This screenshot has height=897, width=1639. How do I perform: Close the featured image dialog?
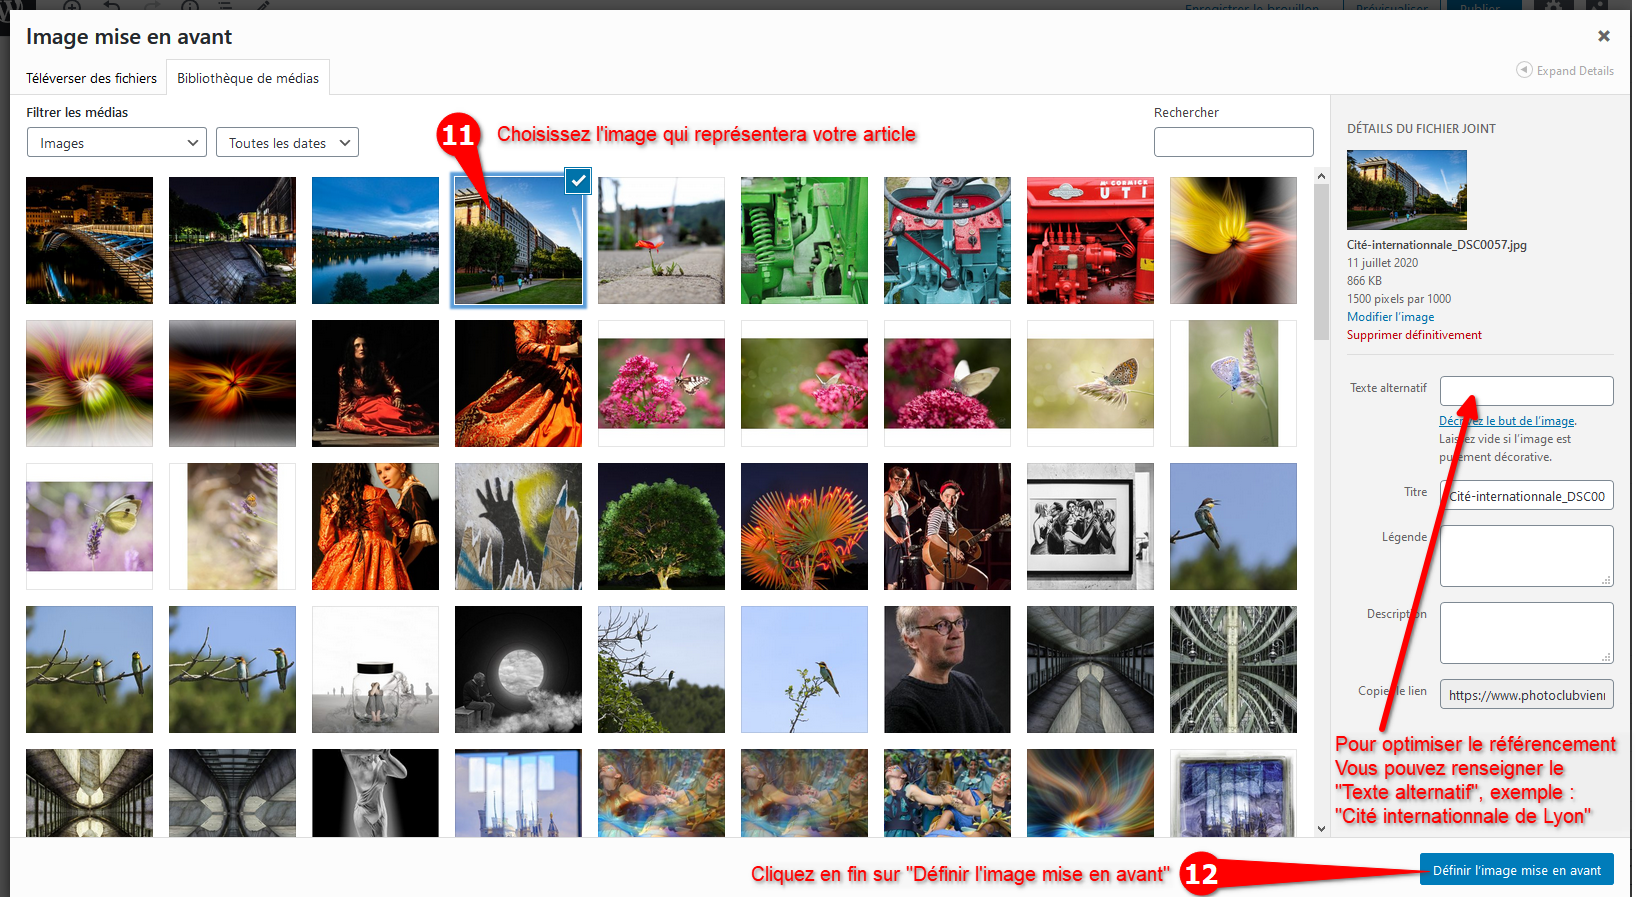tap(1603, 36)
